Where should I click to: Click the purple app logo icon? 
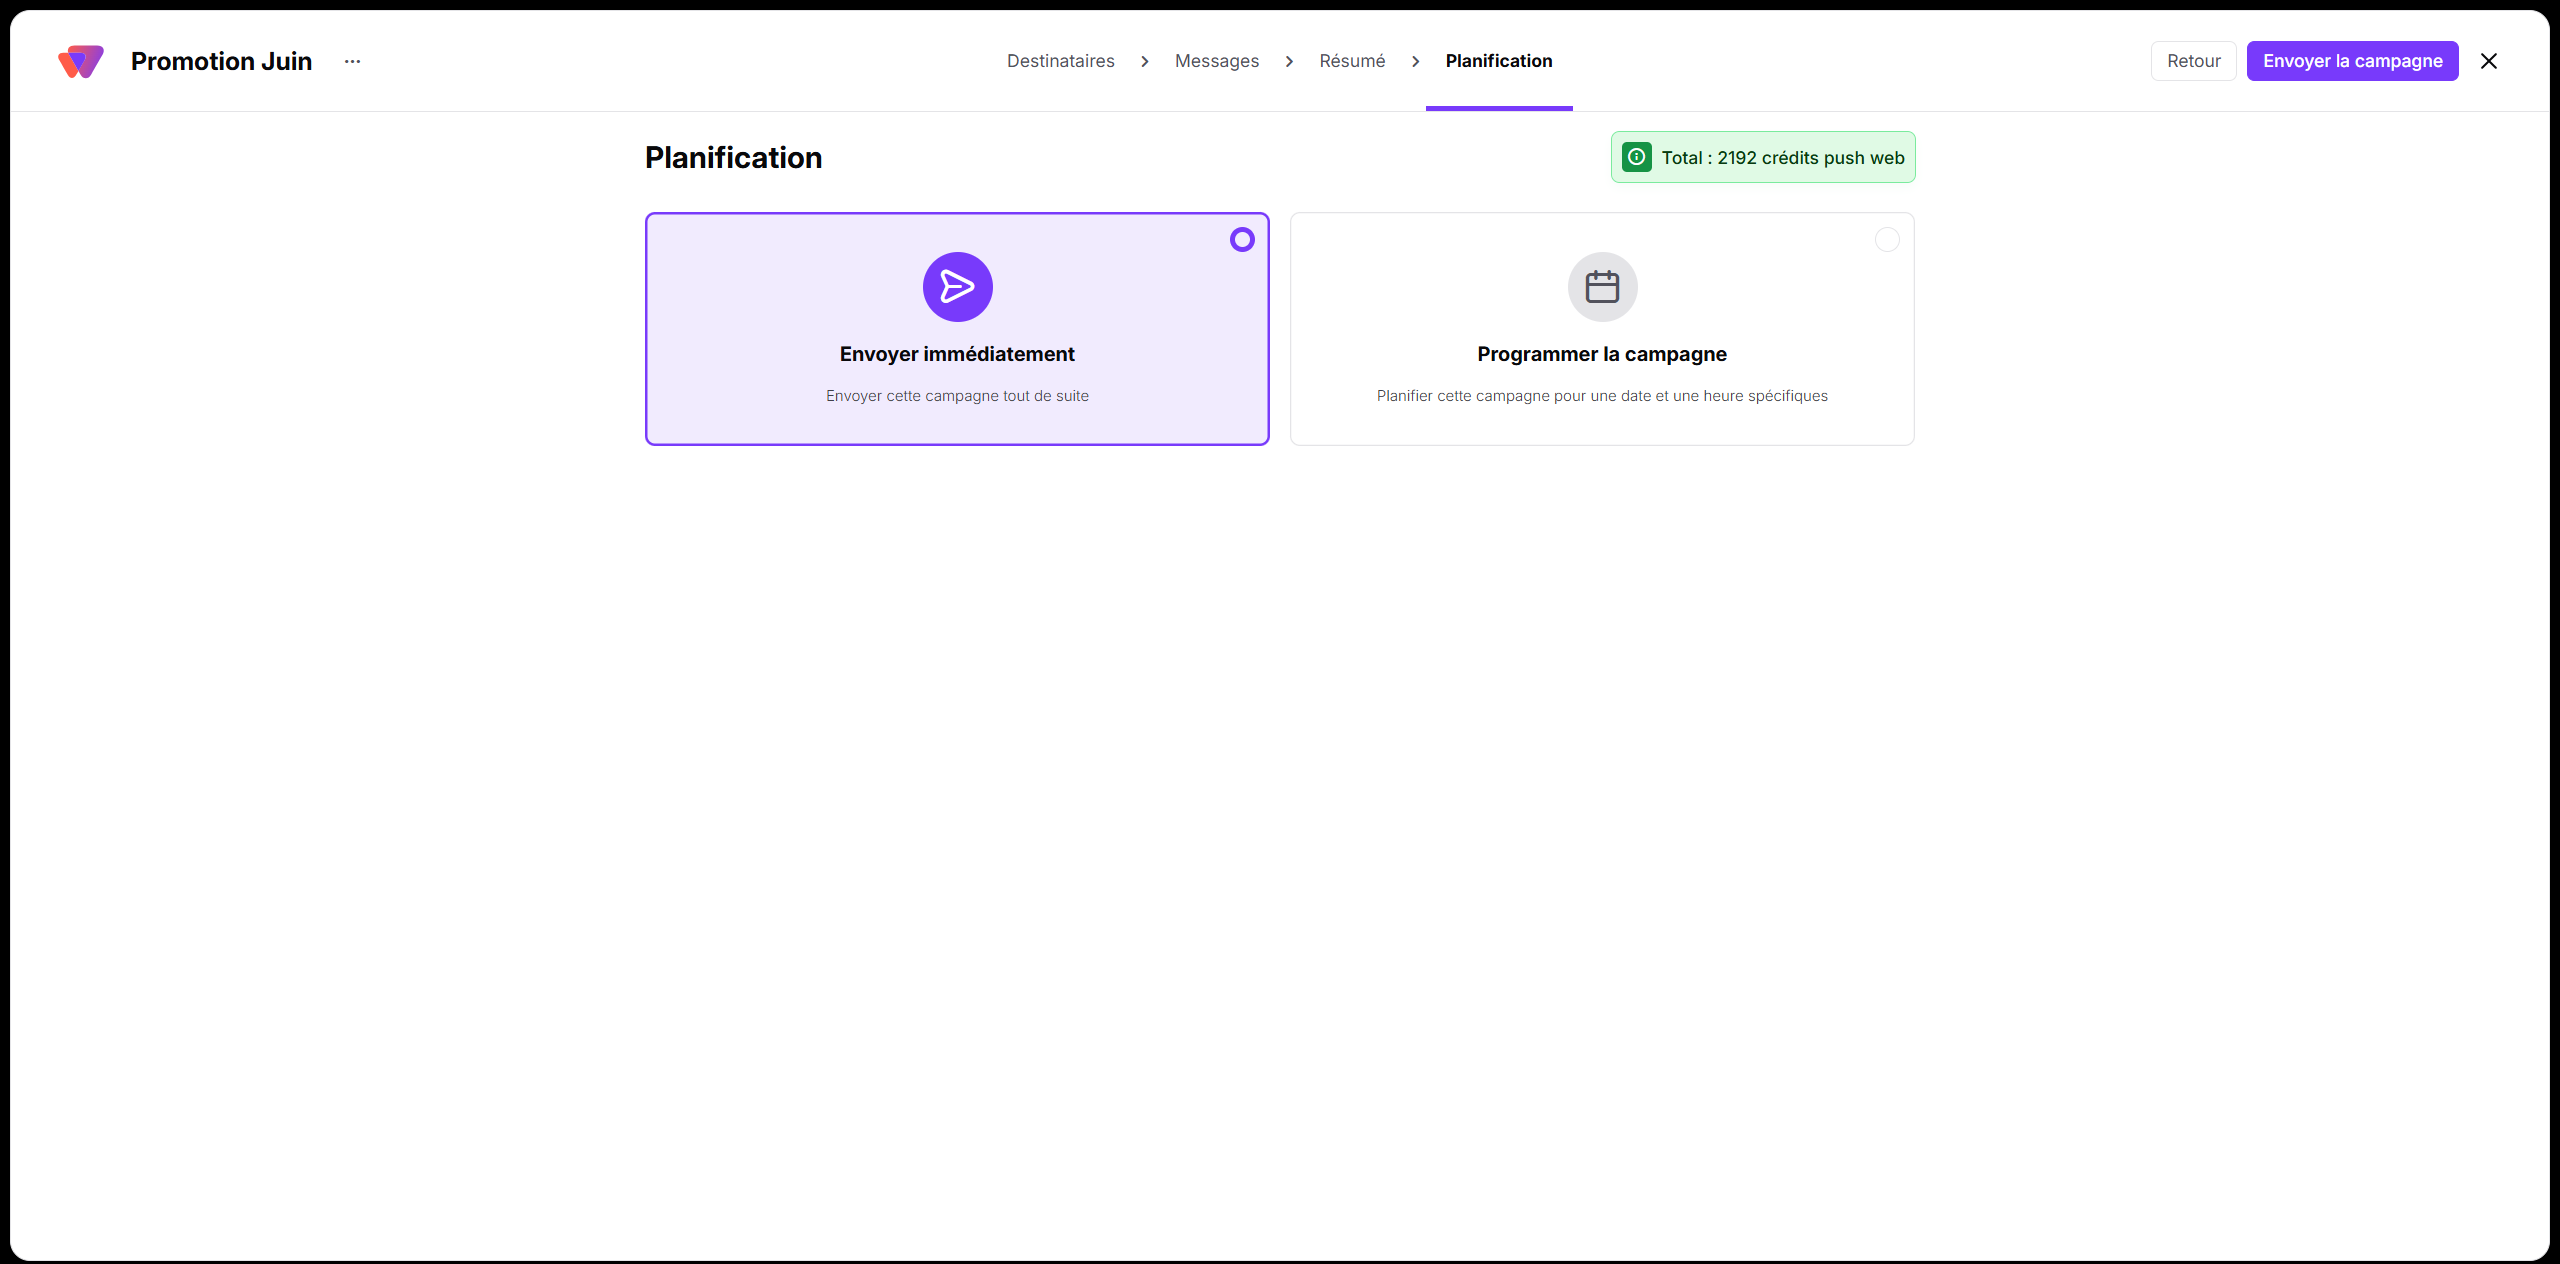tap(81, 61)
